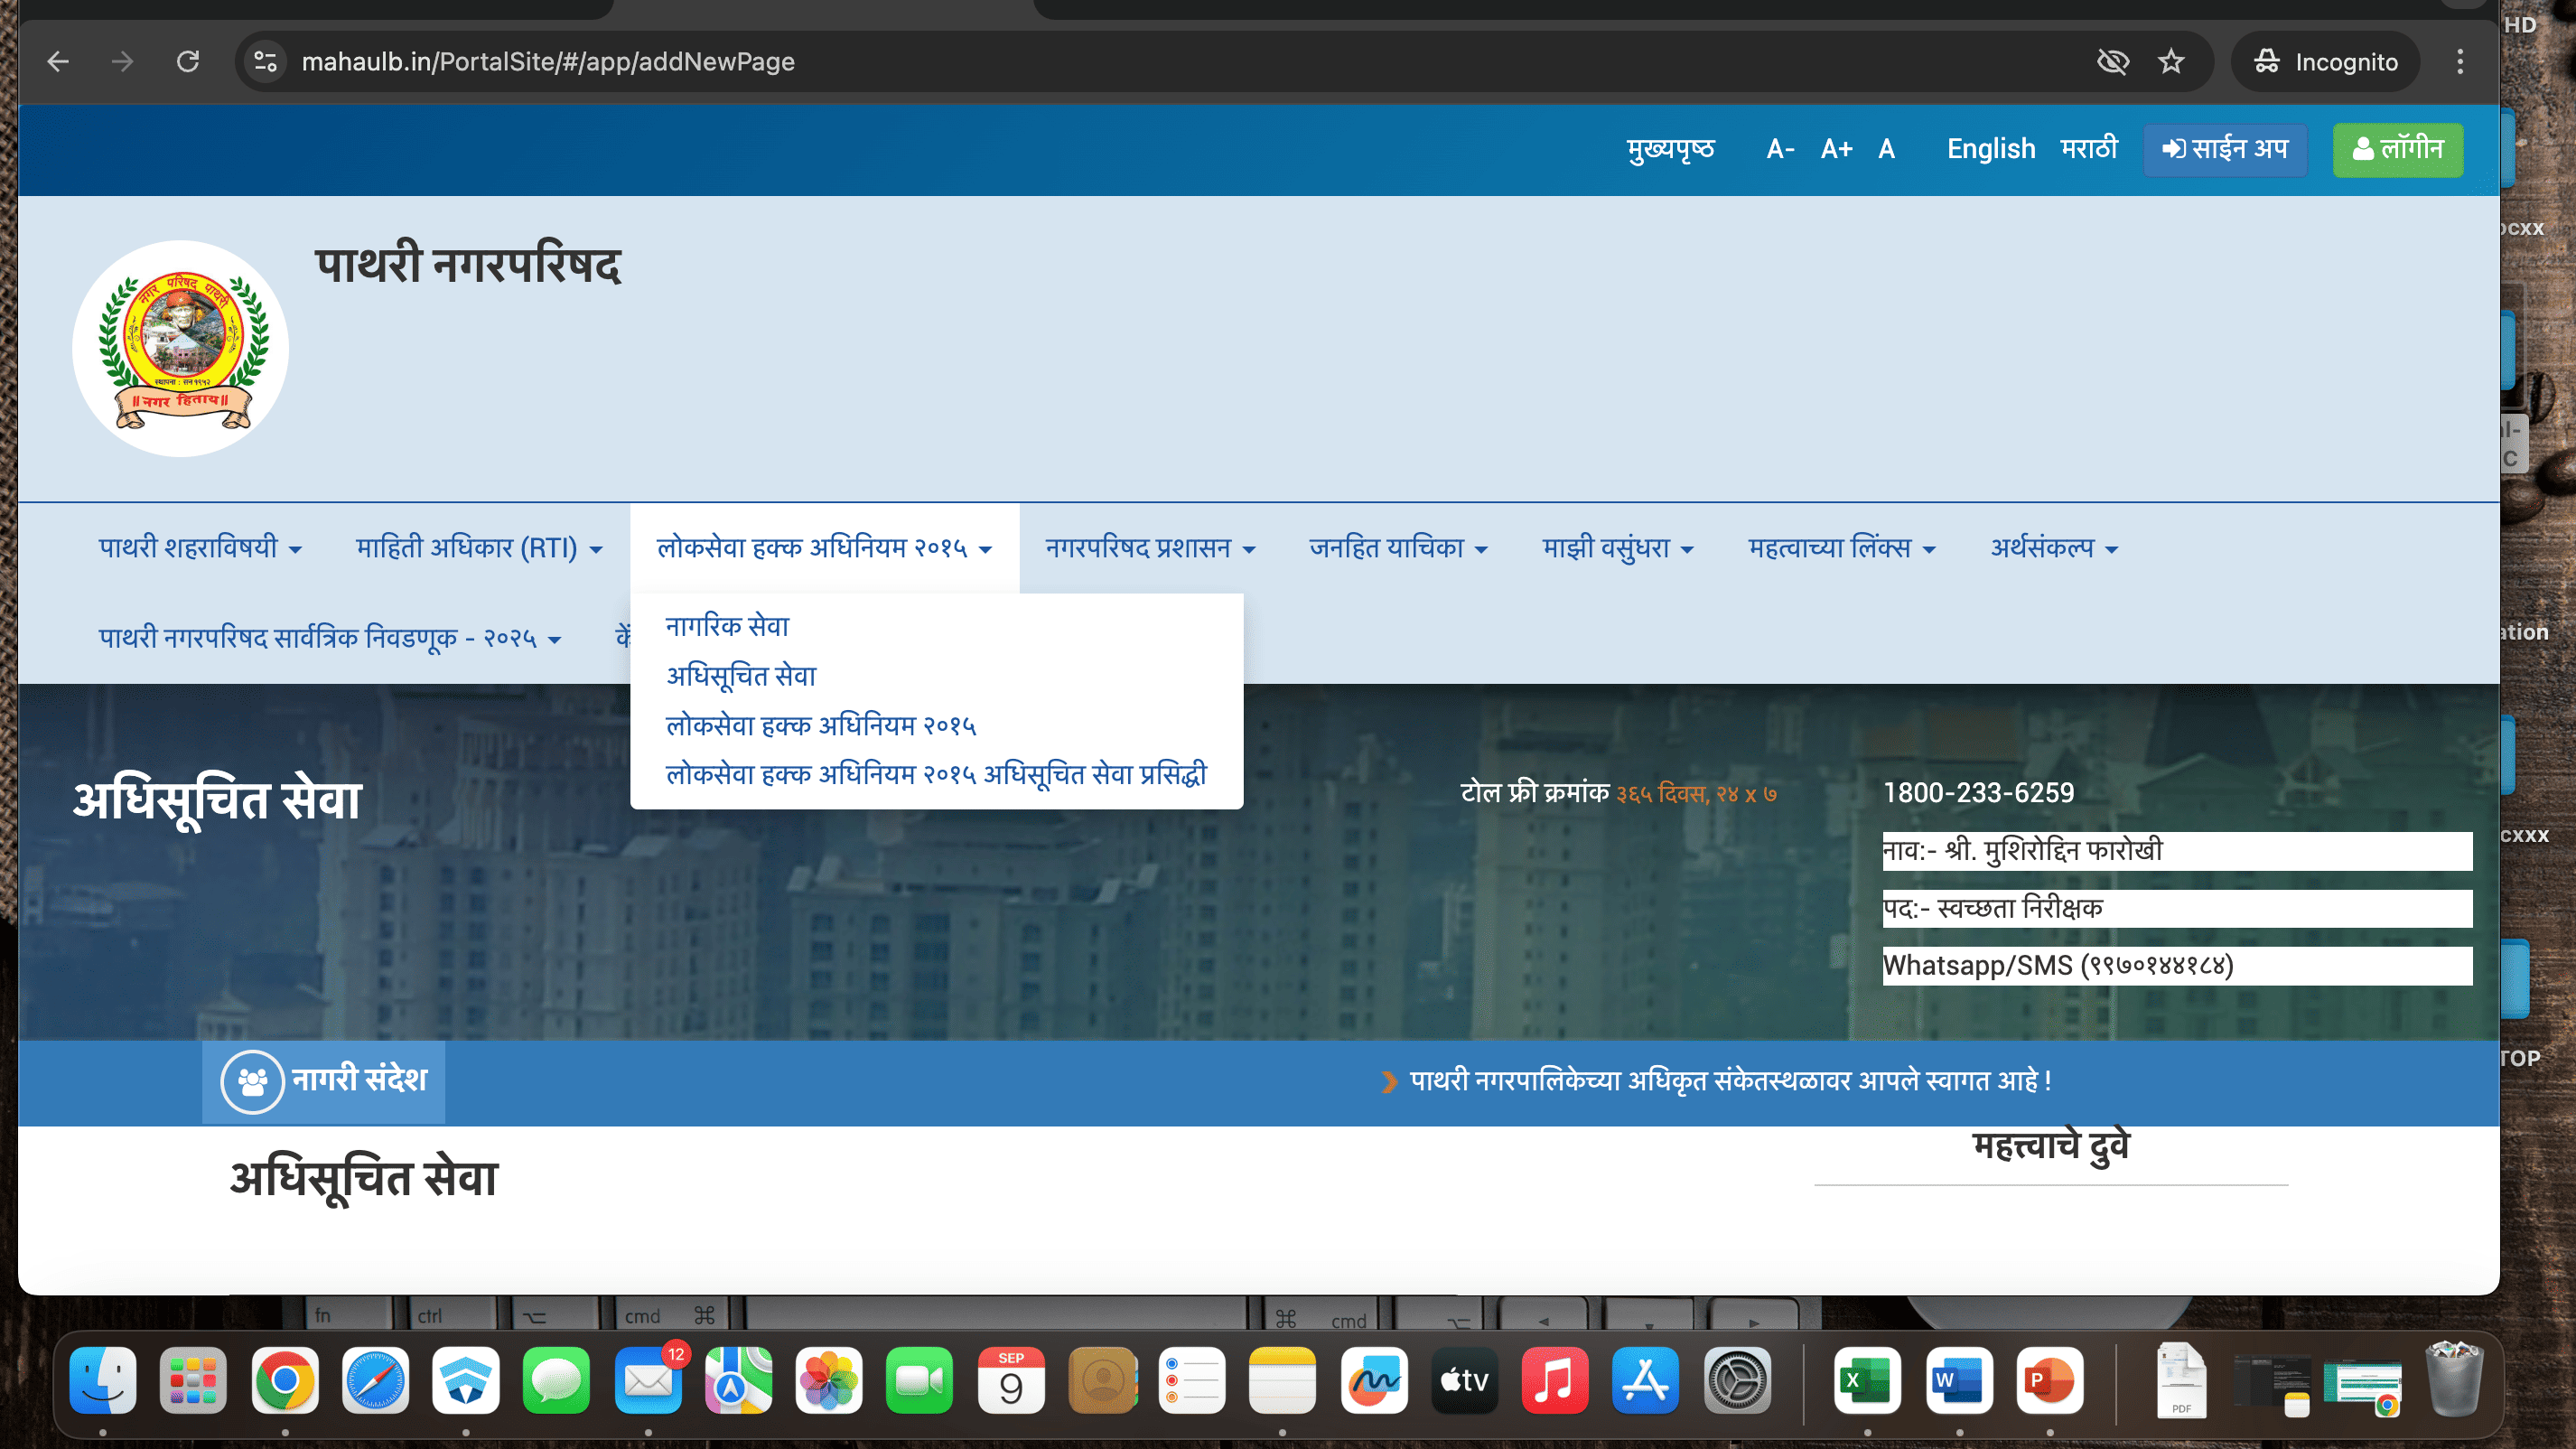Click the tracking protection eye icon
This screenshot has height=1449, width=2576.
coord(2112,62)
